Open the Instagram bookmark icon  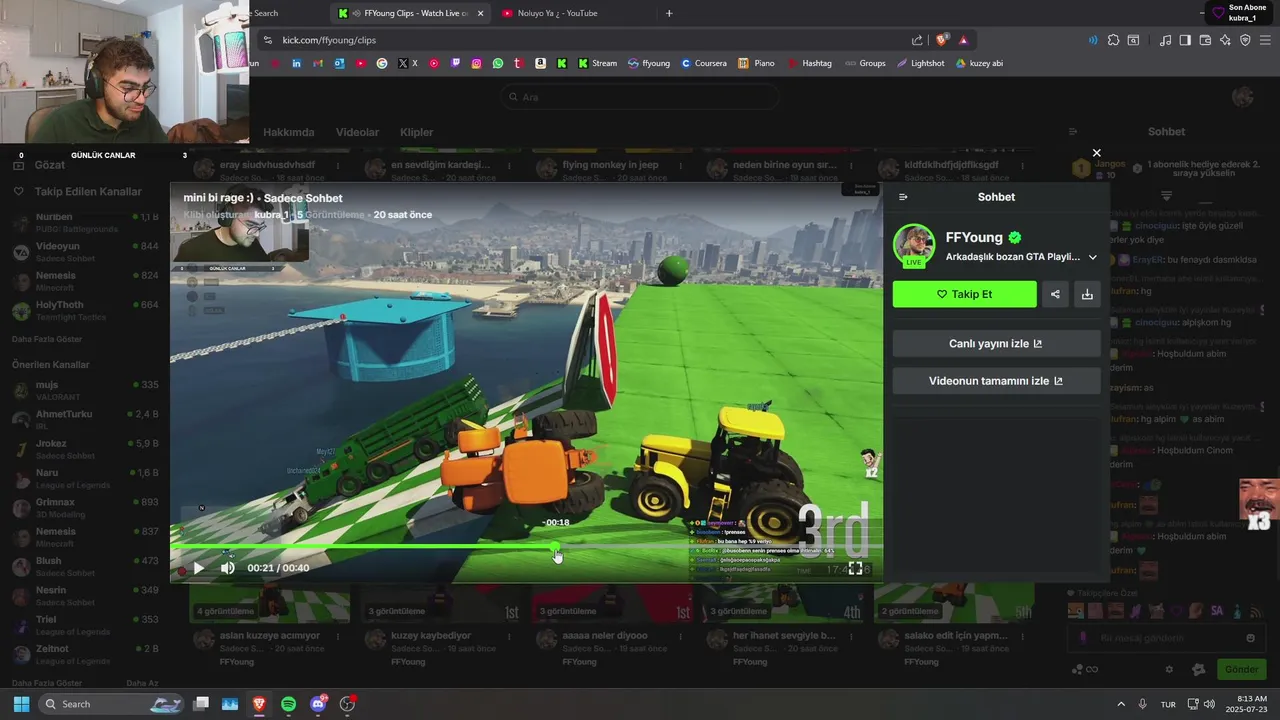476,63
